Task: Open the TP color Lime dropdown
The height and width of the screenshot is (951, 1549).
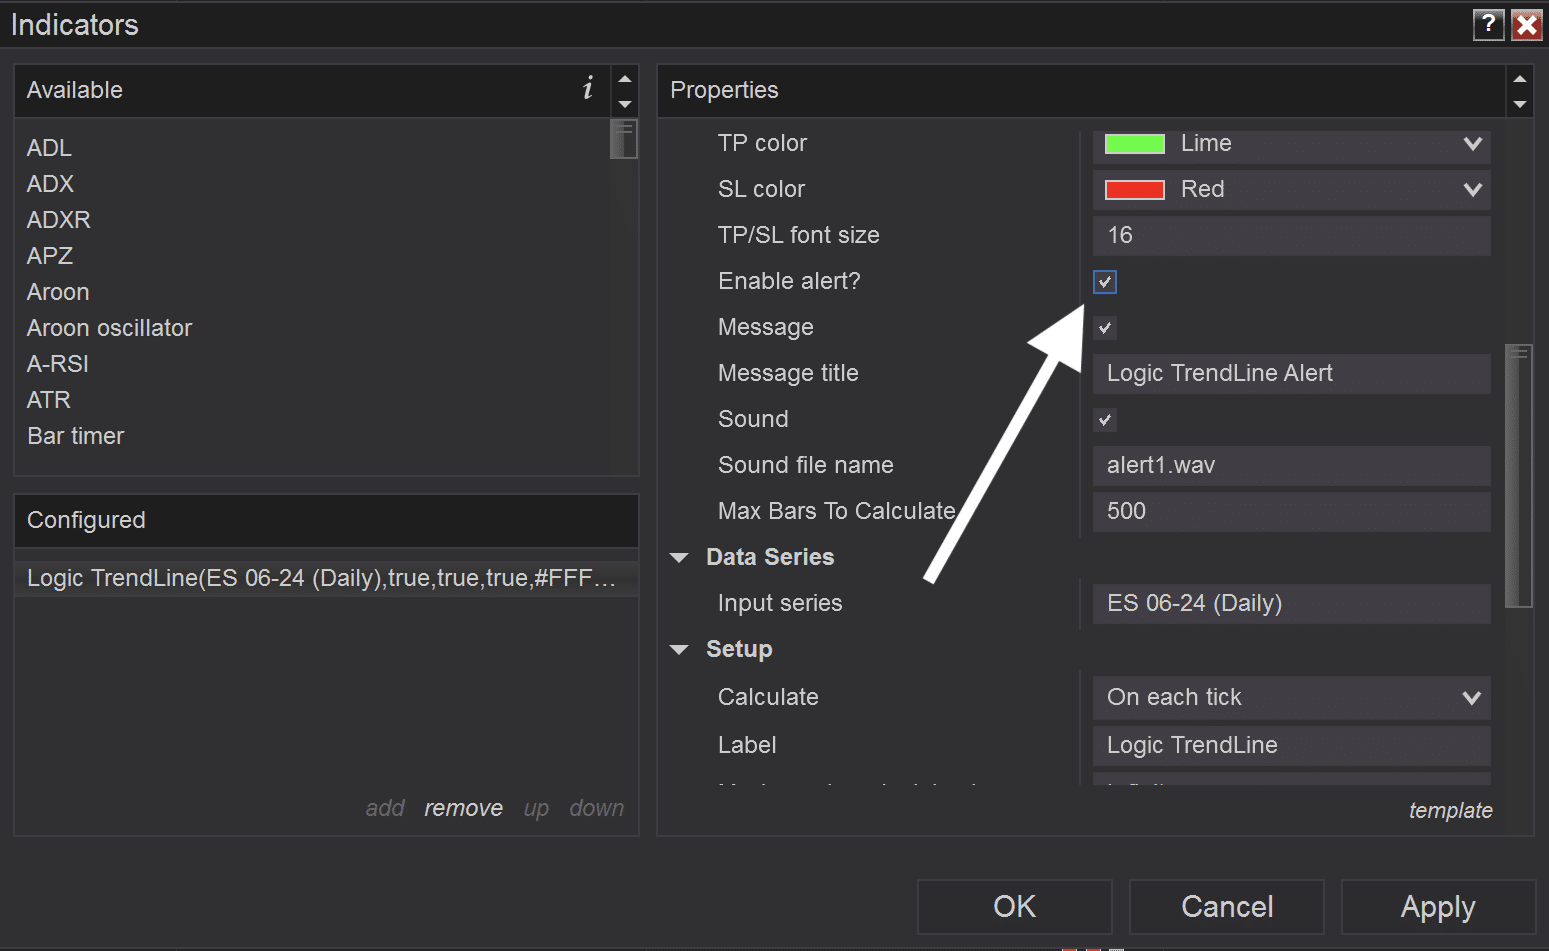Action: click(1291, 144)
